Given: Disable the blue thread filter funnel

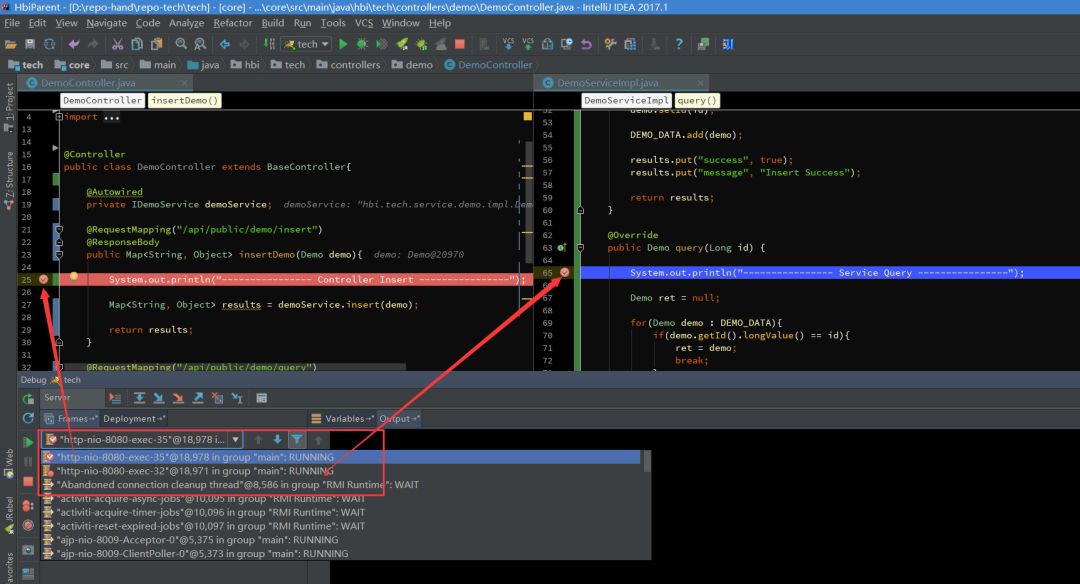Looking at the screenshot, I should pos(297,438).
